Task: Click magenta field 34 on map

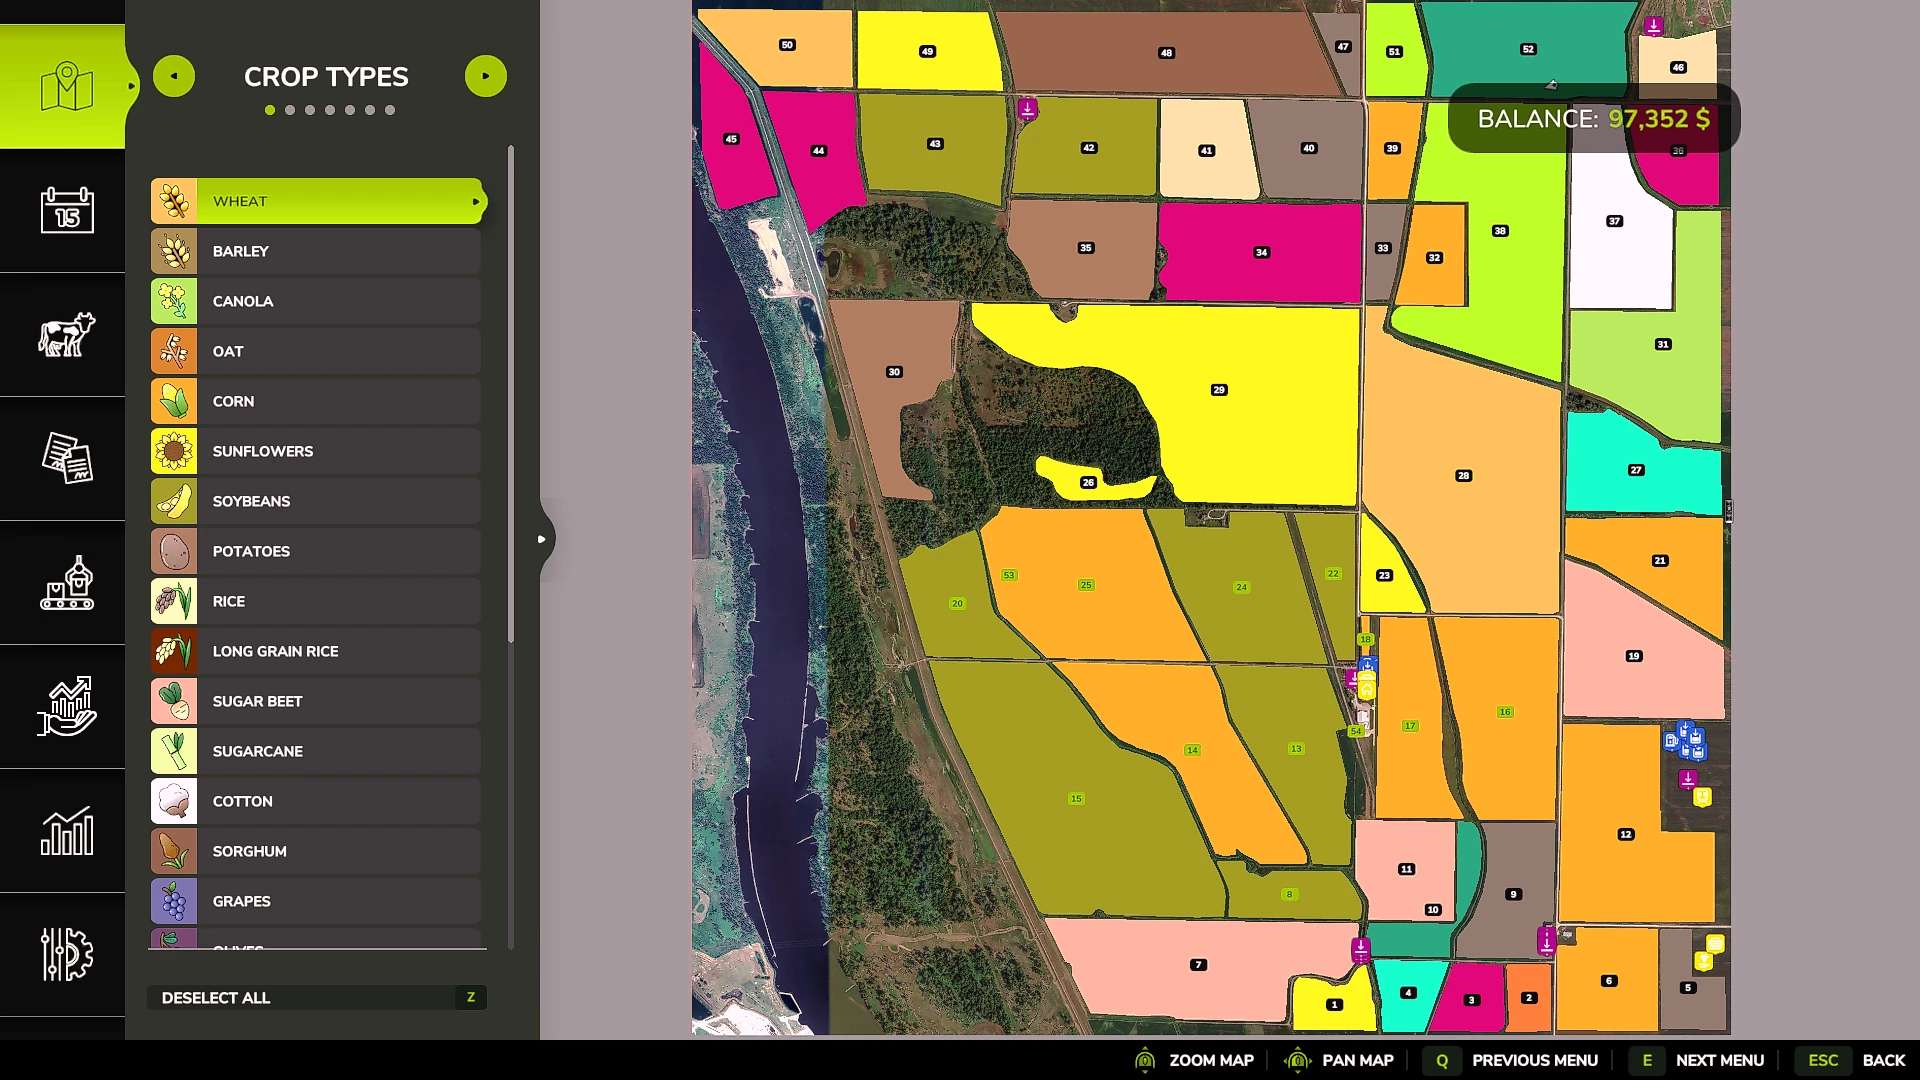Action: (1262, 253)
